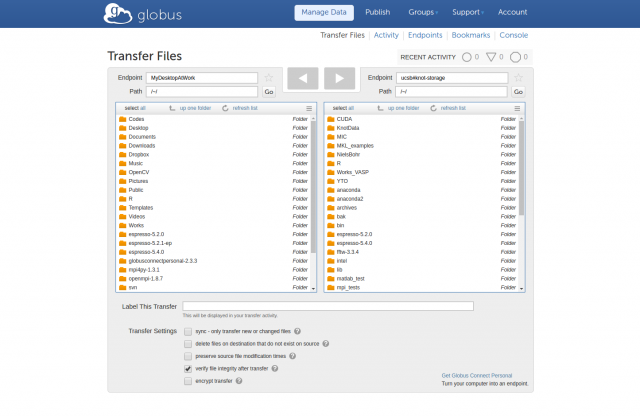This screenshot has height=416, width=640.
Task: Enable preserve source file modification times
Action: pyautogui.click(x=188, y=356)
